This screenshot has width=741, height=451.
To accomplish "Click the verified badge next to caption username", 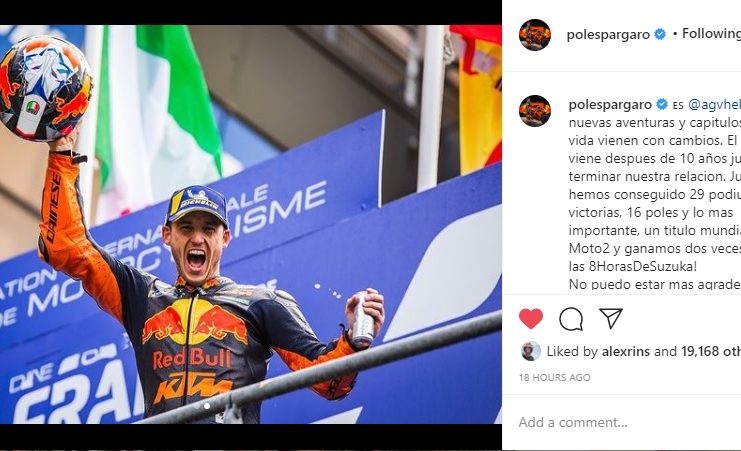I will pyautogui.click(x=660, y=104).
